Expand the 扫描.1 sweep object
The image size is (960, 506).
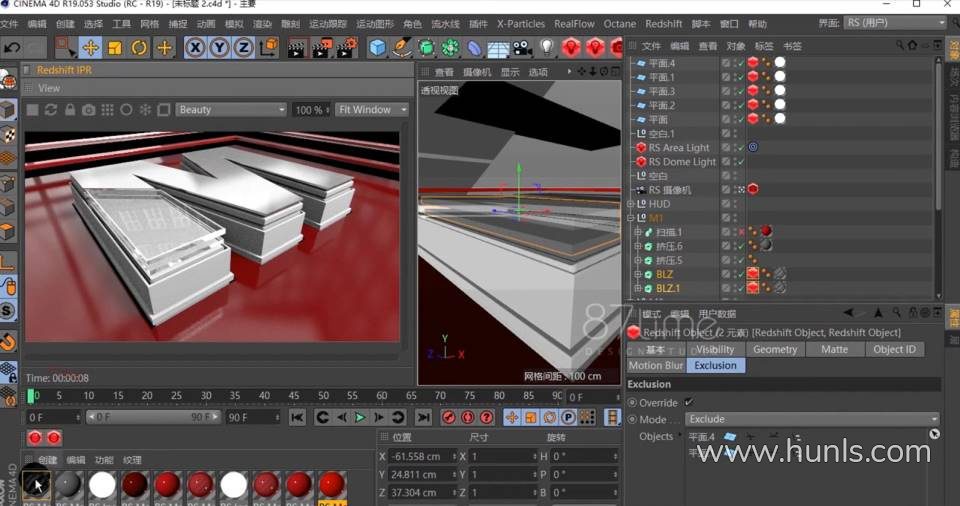(637, 232)
